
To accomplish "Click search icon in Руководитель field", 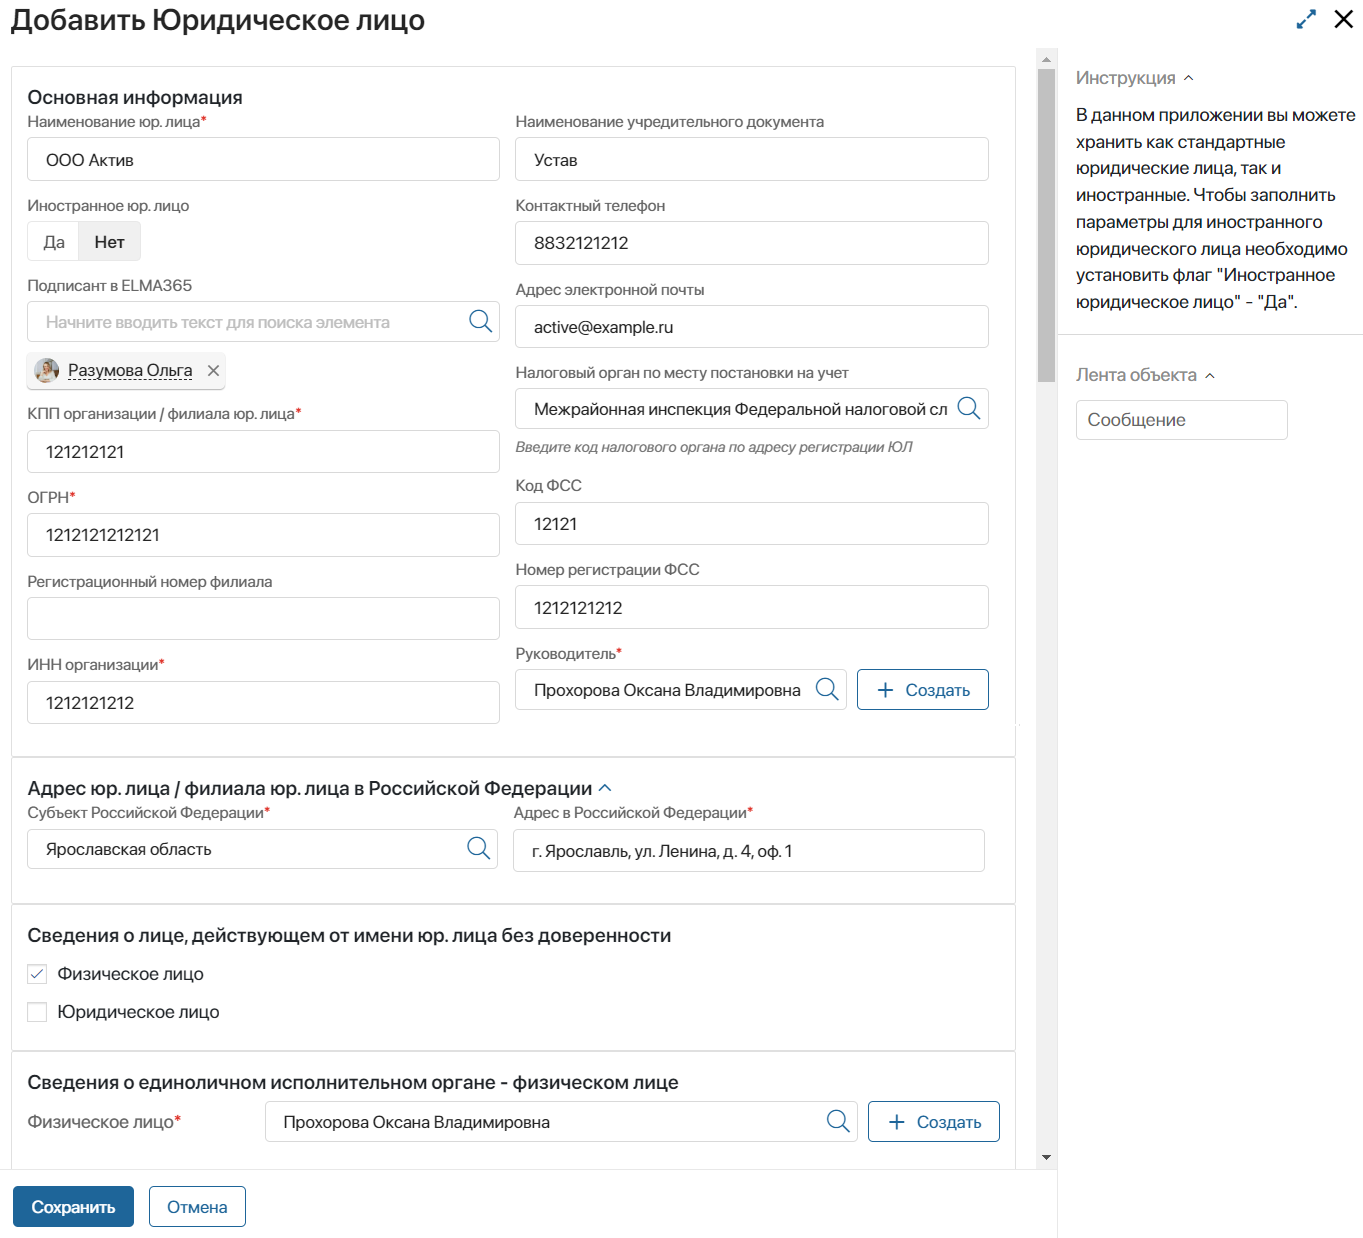I will tap(827, 689).
